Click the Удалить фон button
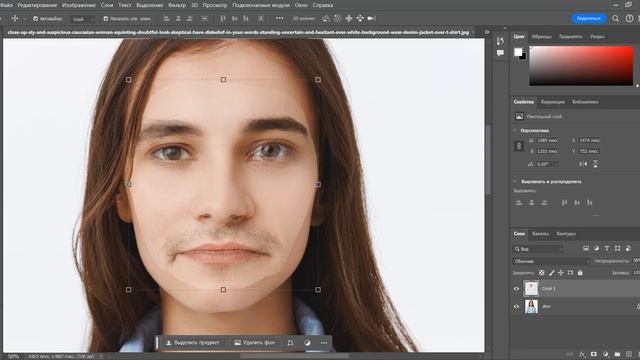Viewport: 640px width, 360px height. 254,343
